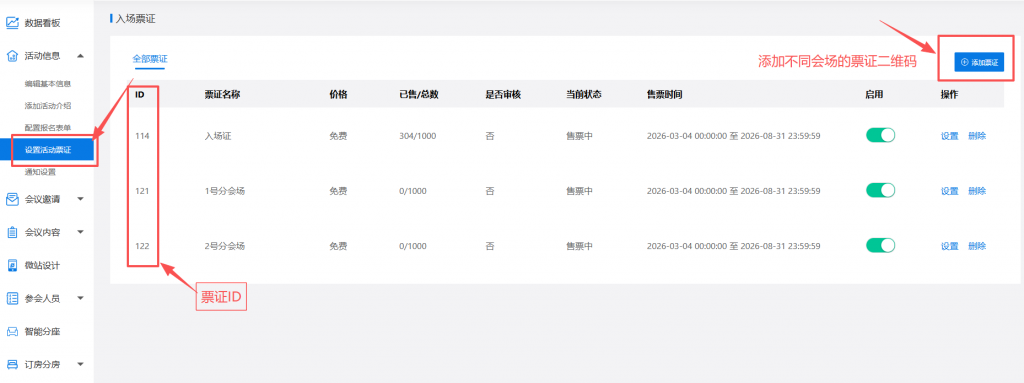Click the 当前状态 column header

coord(583,94)
